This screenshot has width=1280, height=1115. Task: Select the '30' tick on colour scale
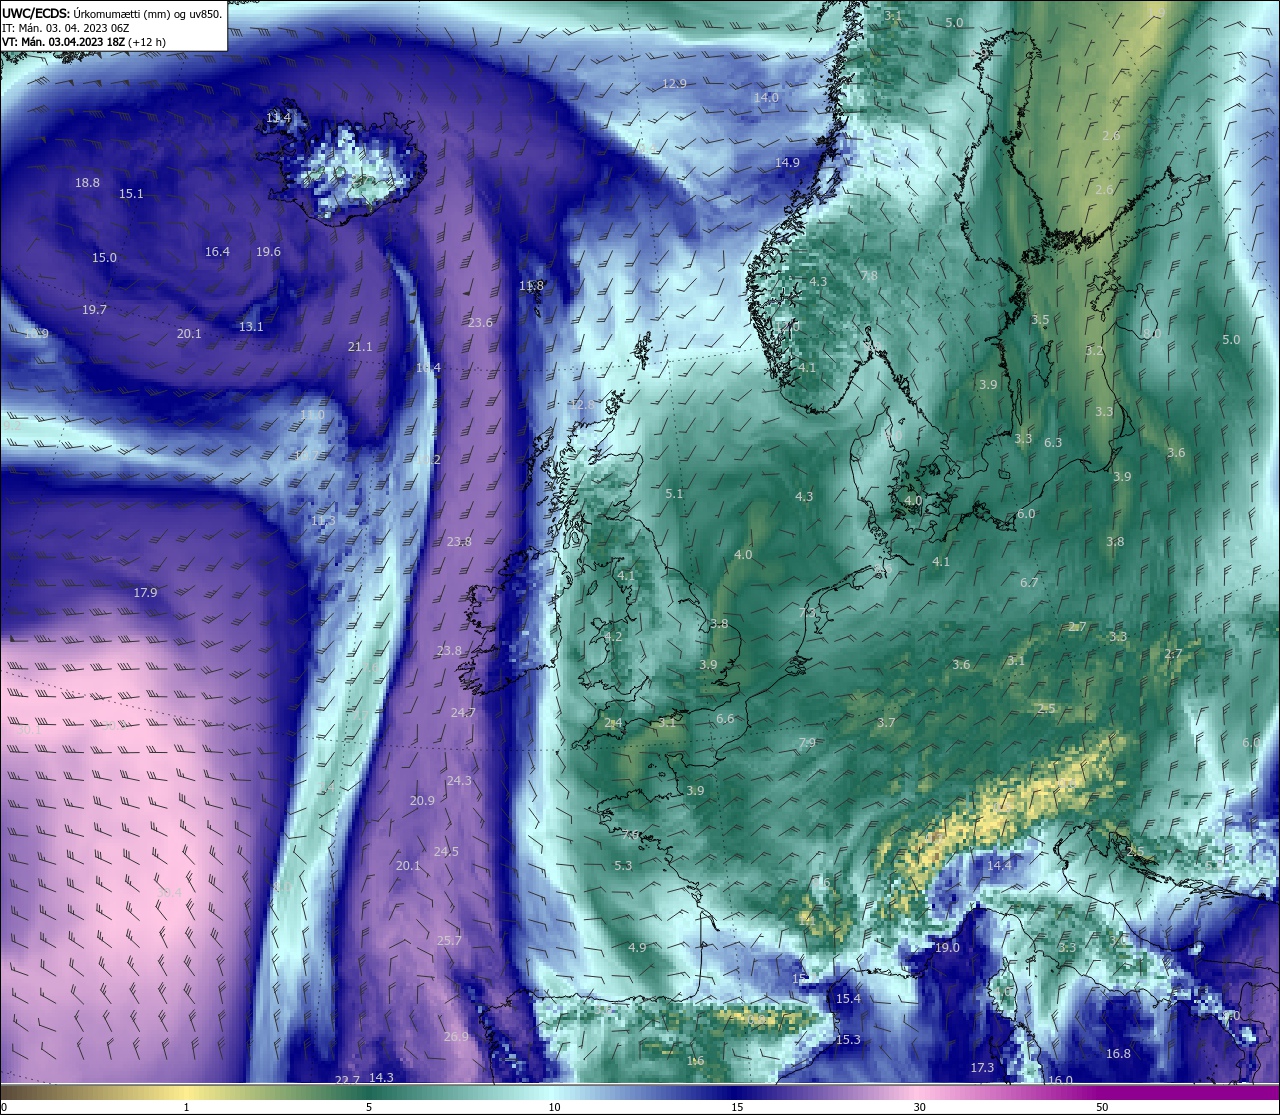[x=919, y=1107]
